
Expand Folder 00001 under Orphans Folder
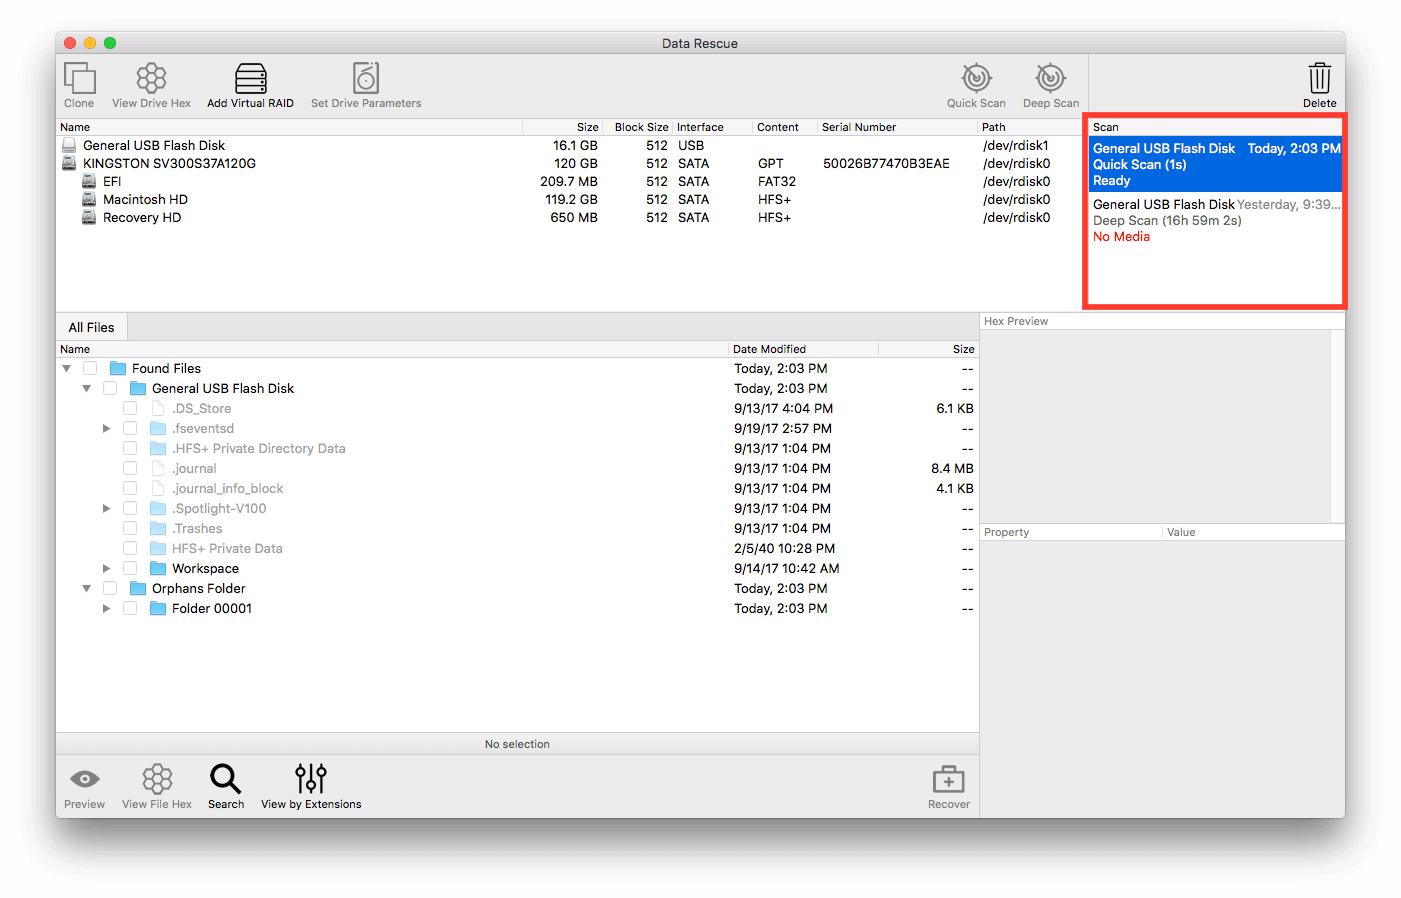coord(107,608)
